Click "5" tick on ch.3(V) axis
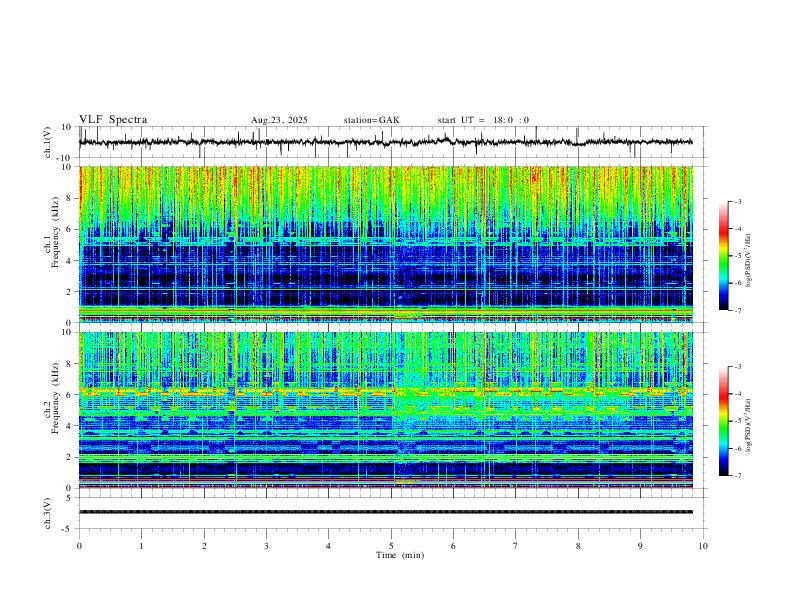 point(69,497)
